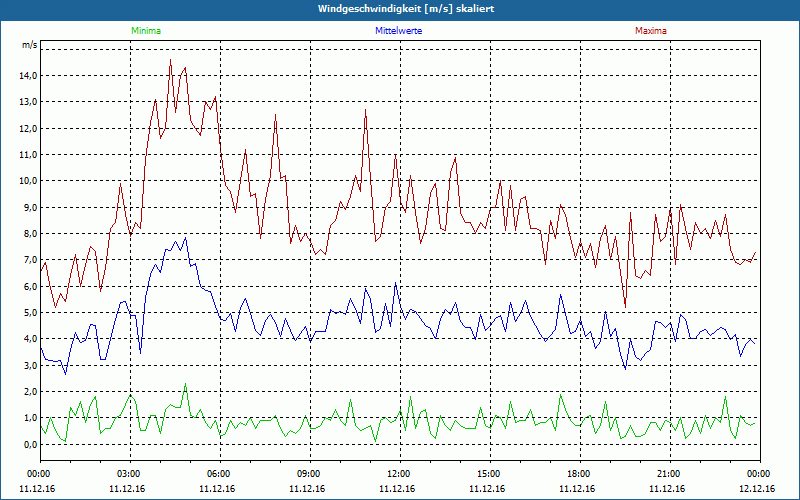Click the red Maxima legend label

click(x=651, y=31)
